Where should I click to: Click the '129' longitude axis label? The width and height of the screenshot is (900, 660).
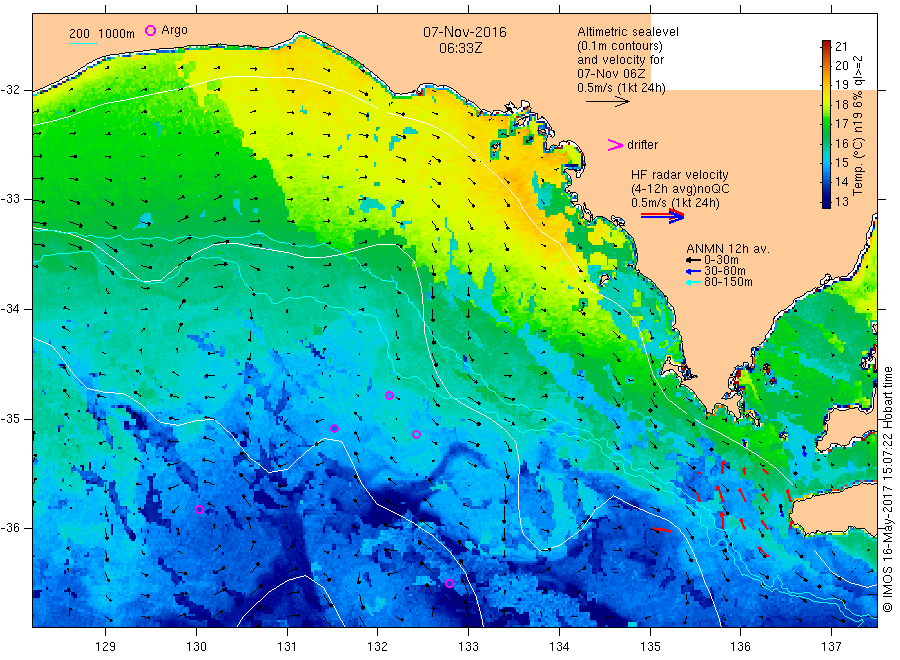click(106, 647)
